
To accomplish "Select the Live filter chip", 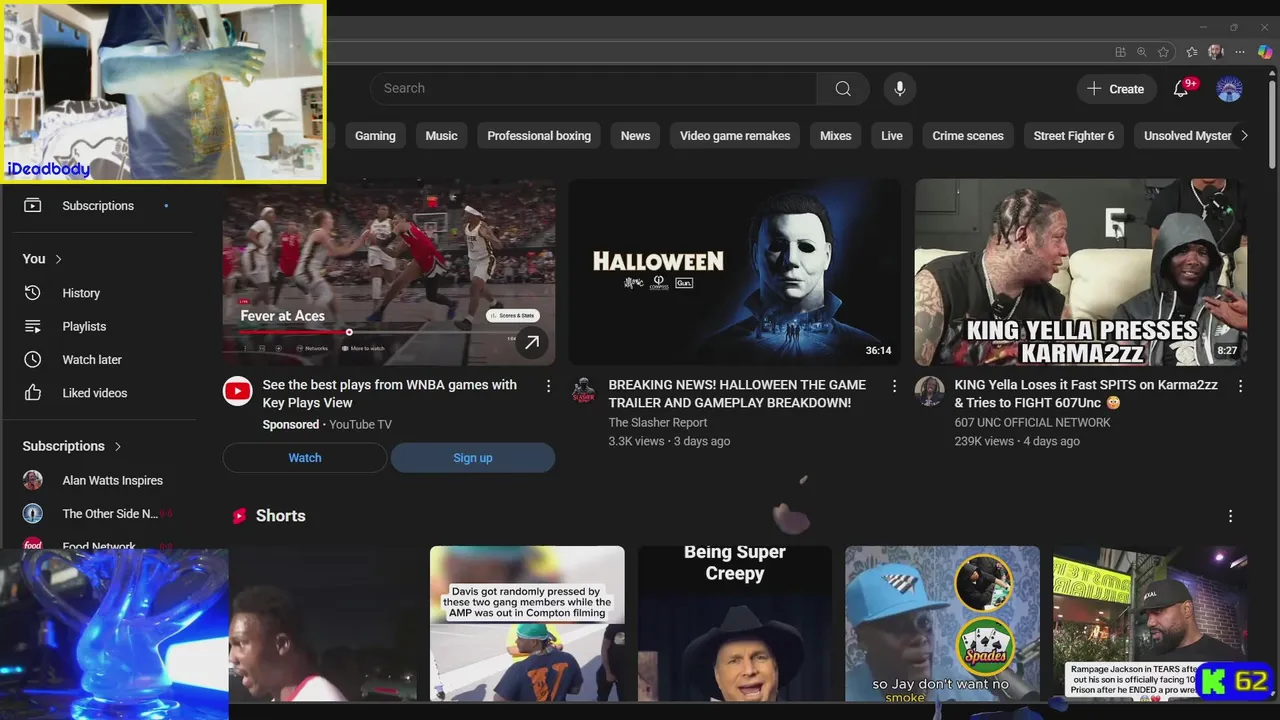I will point(892,136).
